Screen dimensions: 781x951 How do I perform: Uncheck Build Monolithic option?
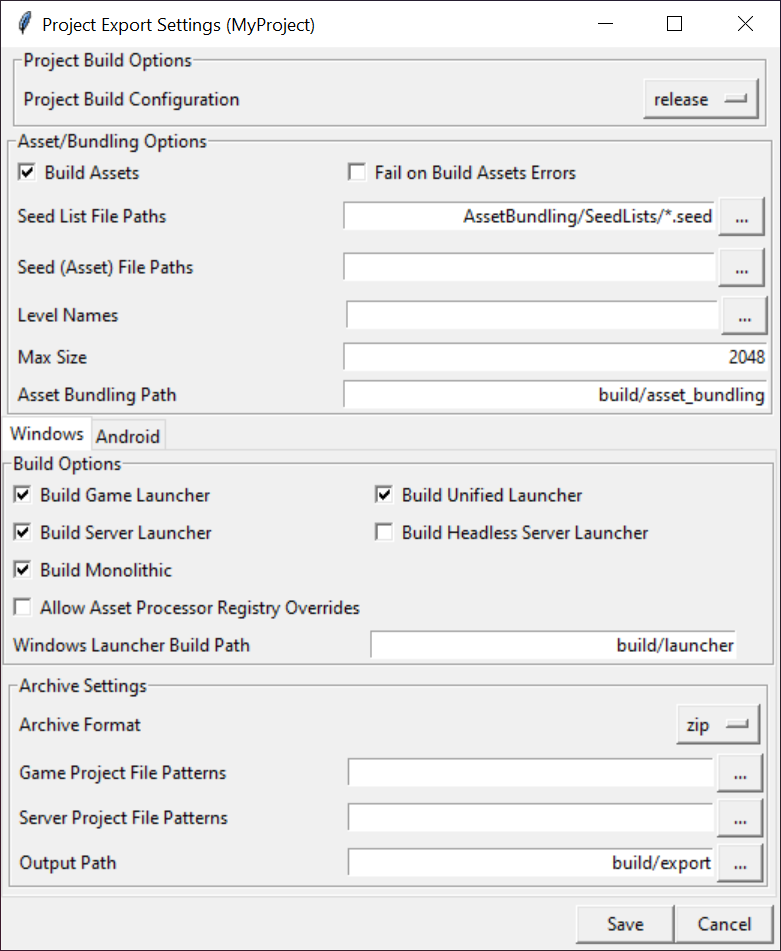pos(23,570)
